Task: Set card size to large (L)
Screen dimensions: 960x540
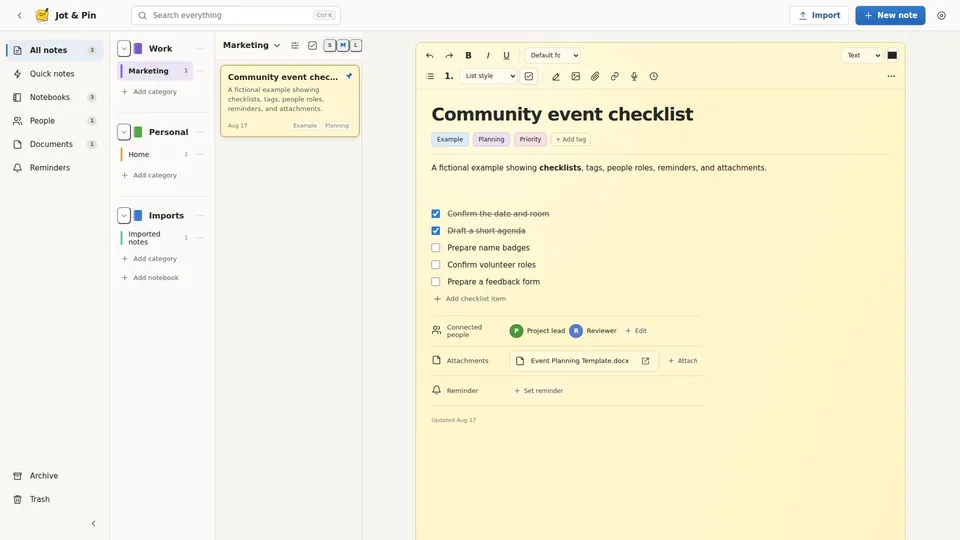Action: tap(356, 45)
